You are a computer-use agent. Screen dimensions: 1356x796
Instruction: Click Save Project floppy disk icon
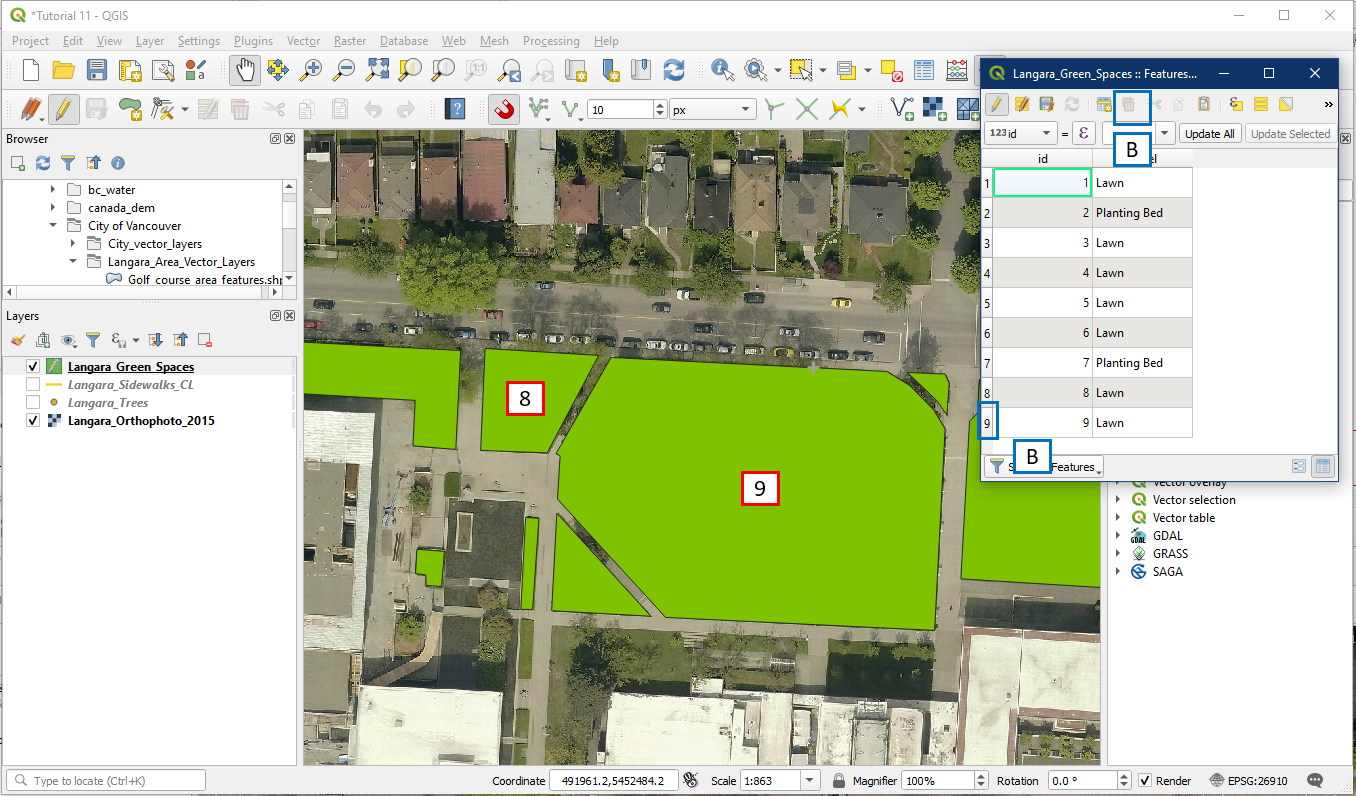[97, 70]
